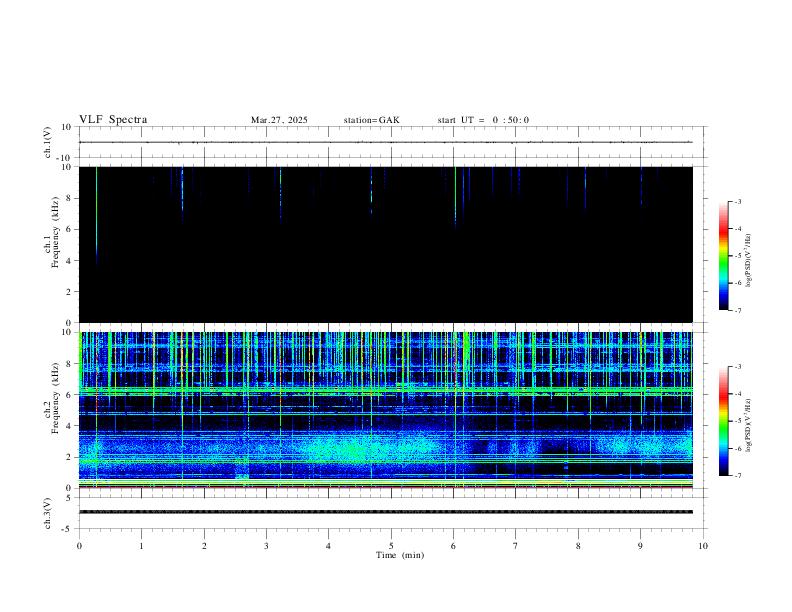
Task: Click the ch.1 voltage waveform trace
Action: [385, 142]
